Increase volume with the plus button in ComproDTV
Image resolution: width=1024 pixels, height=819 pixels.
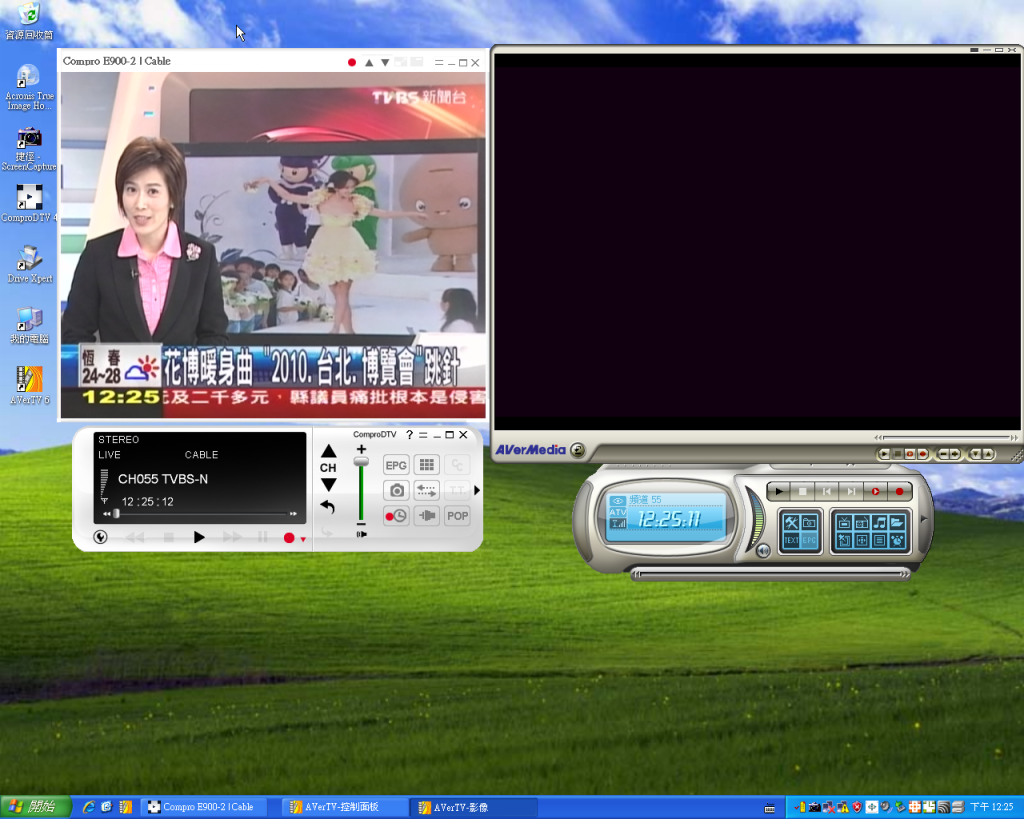pyautogui.click(x=361, y=449)
